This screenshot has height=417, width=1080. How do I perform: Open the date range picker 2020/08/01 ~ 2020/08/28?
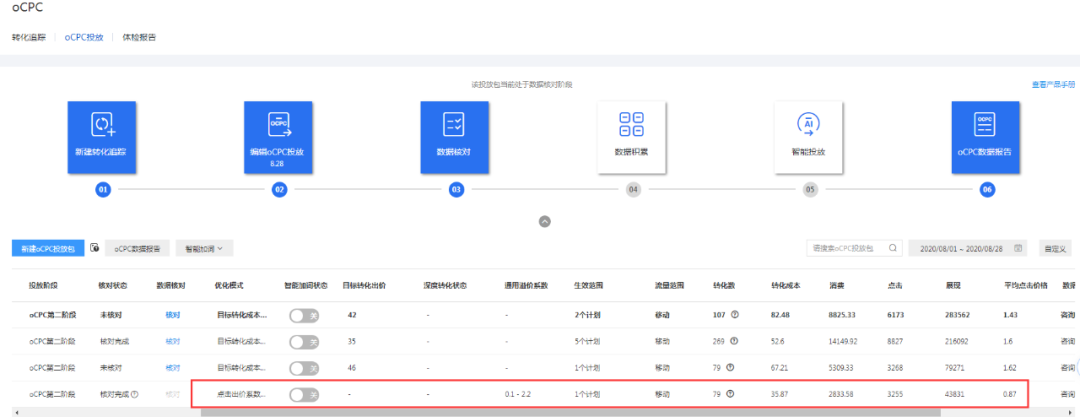pos(967,248)
